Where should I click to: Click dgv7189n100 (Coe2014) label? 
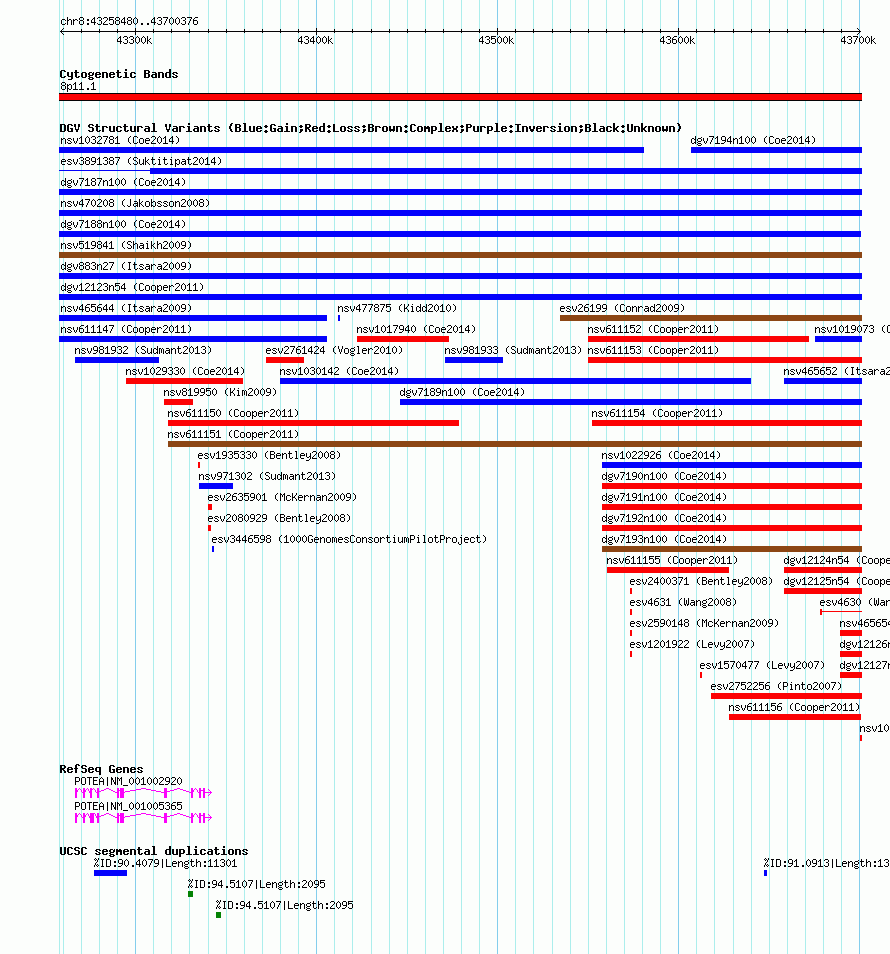tap(462, 392)
